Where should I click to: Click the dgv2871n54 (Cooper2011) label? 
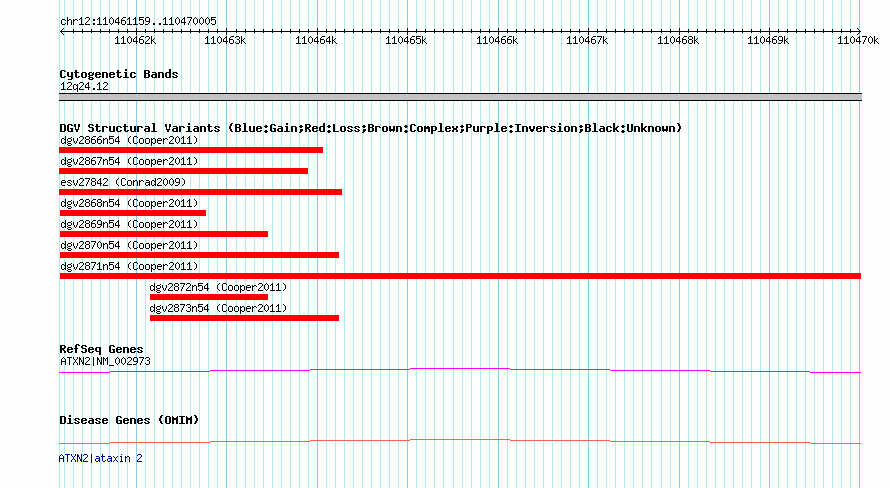129,266
